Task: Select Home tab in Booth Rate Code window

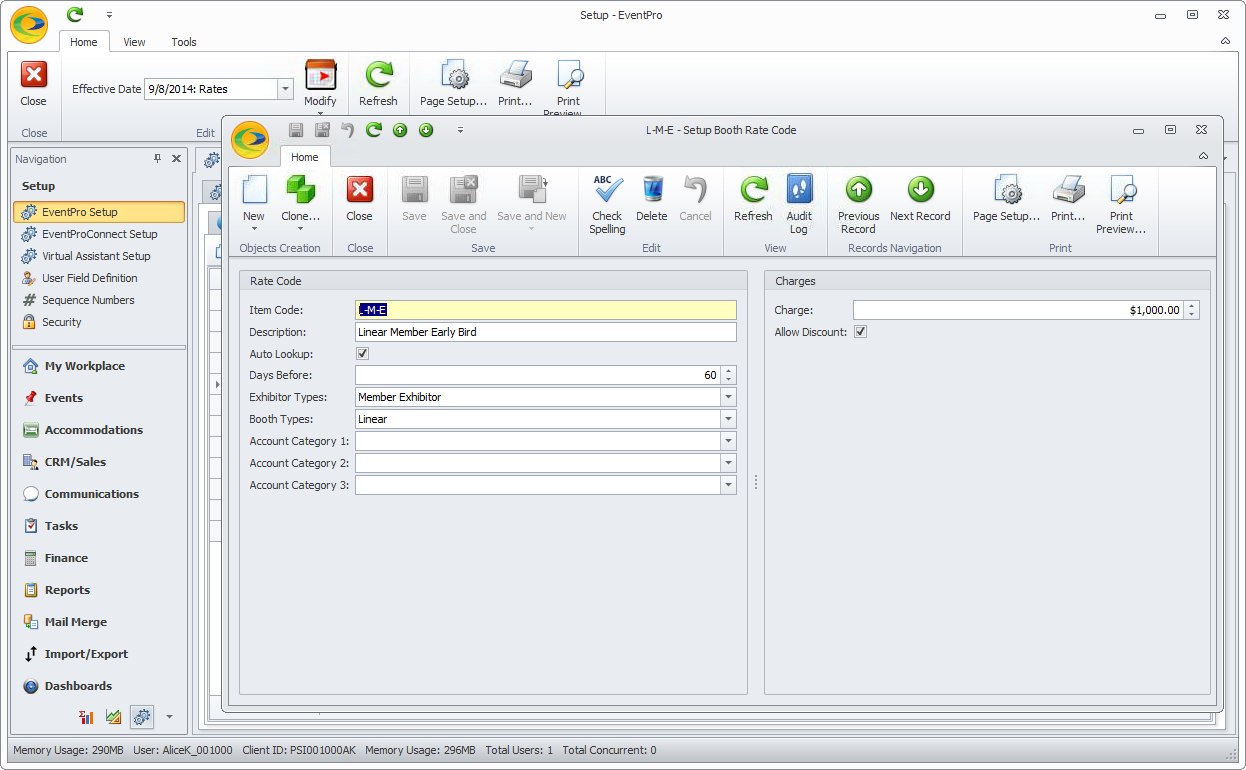Action: point(305,157)
